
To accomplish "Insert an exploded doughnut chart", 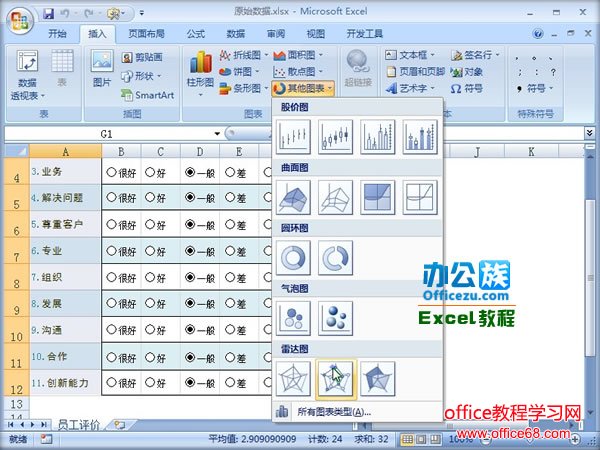I will tap(335, 258).
